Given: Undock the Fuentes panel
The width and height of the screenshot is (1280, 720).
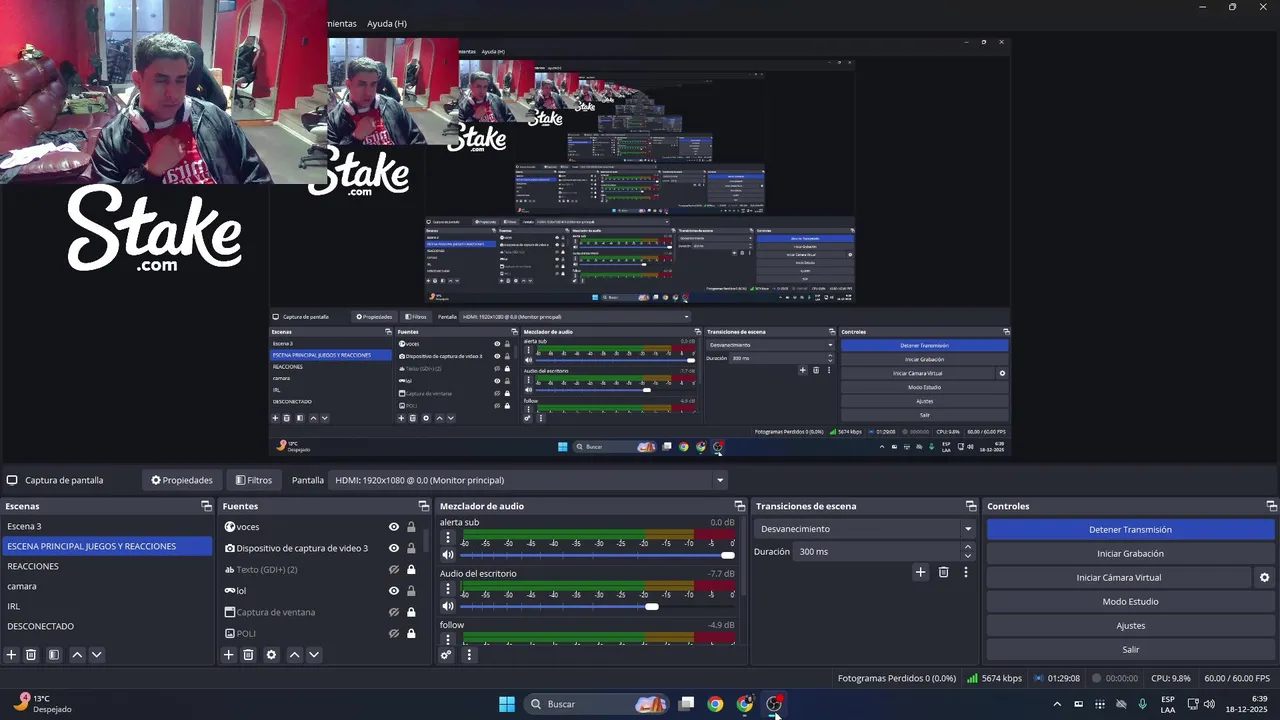Looking at the screenshot, I should [x=423, y=506].
